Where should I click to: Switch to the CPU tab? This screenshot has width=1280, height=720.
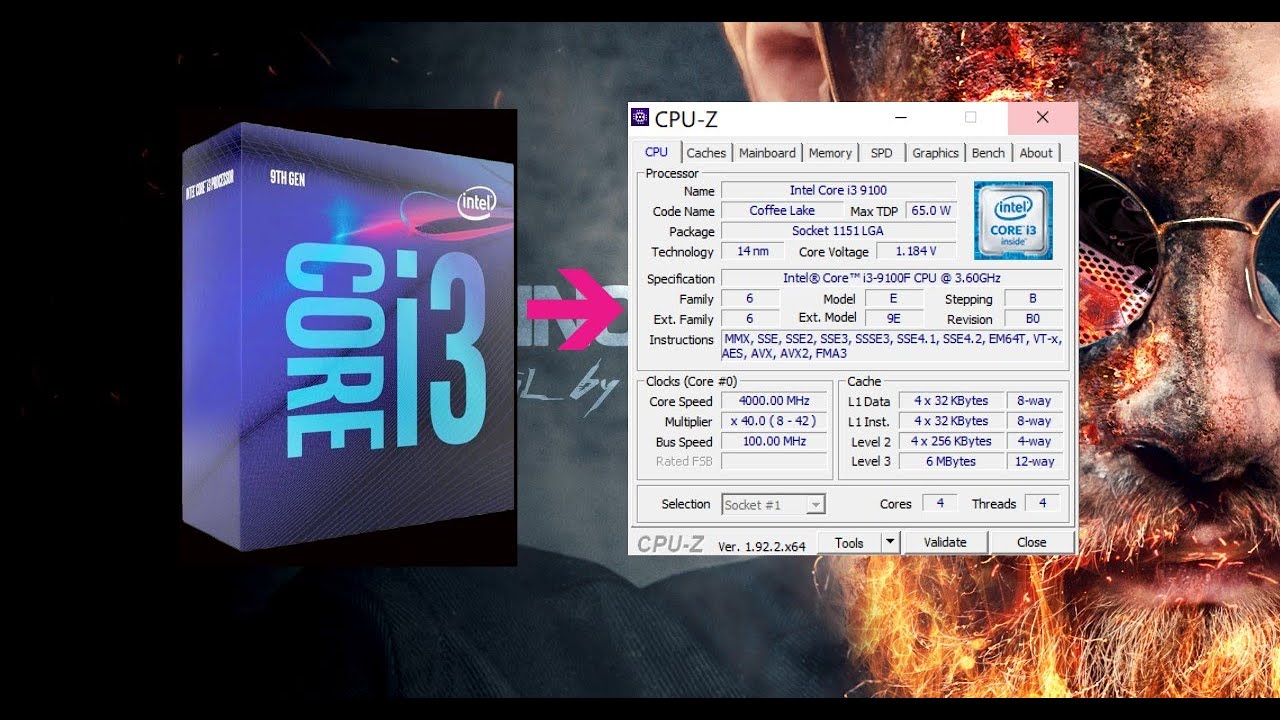656,152
